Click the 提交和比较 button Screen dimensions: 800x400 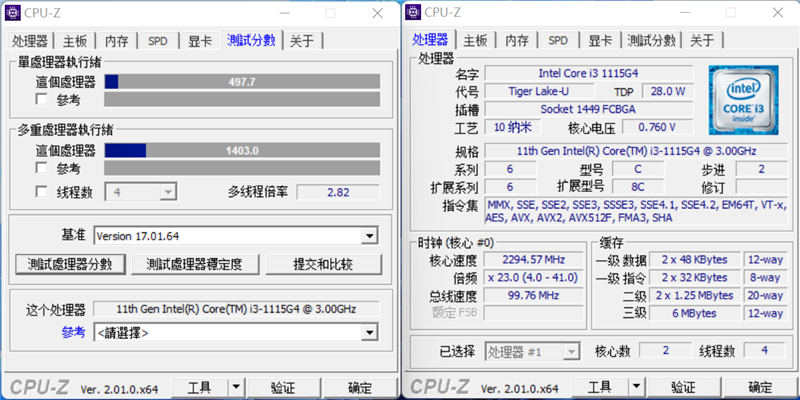[x=323, y=264]
